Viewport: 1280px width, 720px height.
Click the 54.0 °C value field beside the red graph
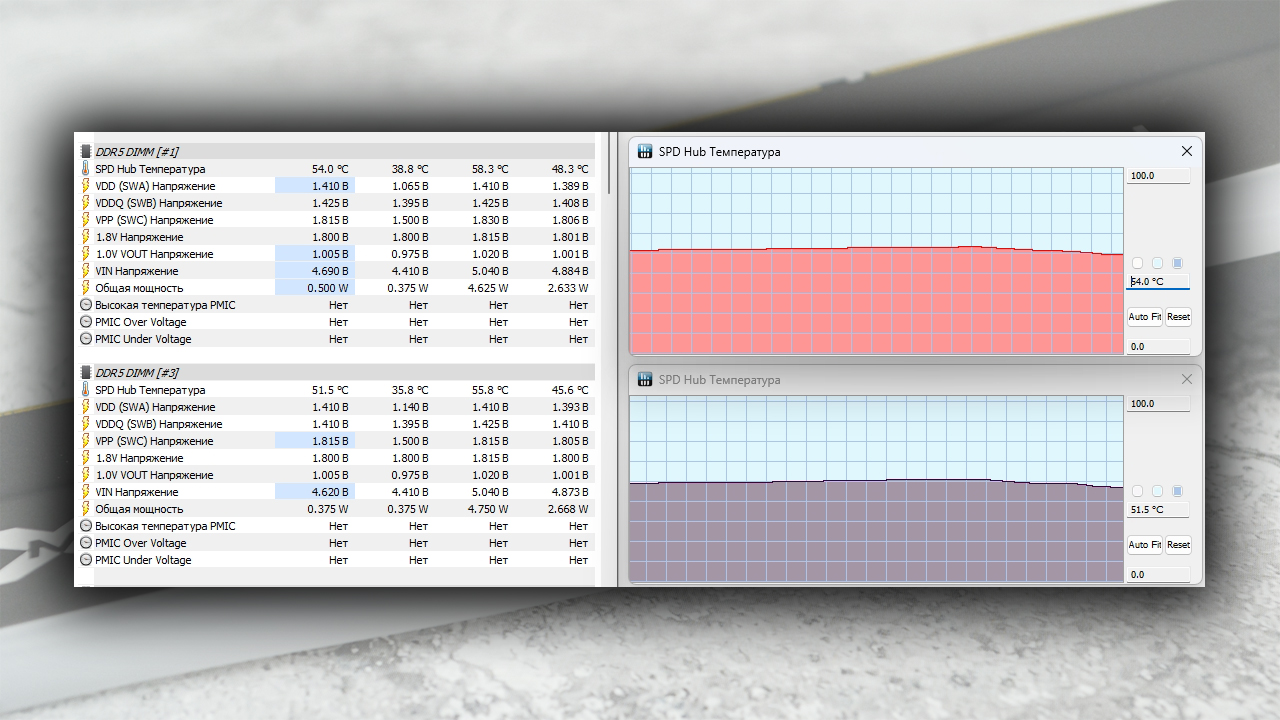1158,282
